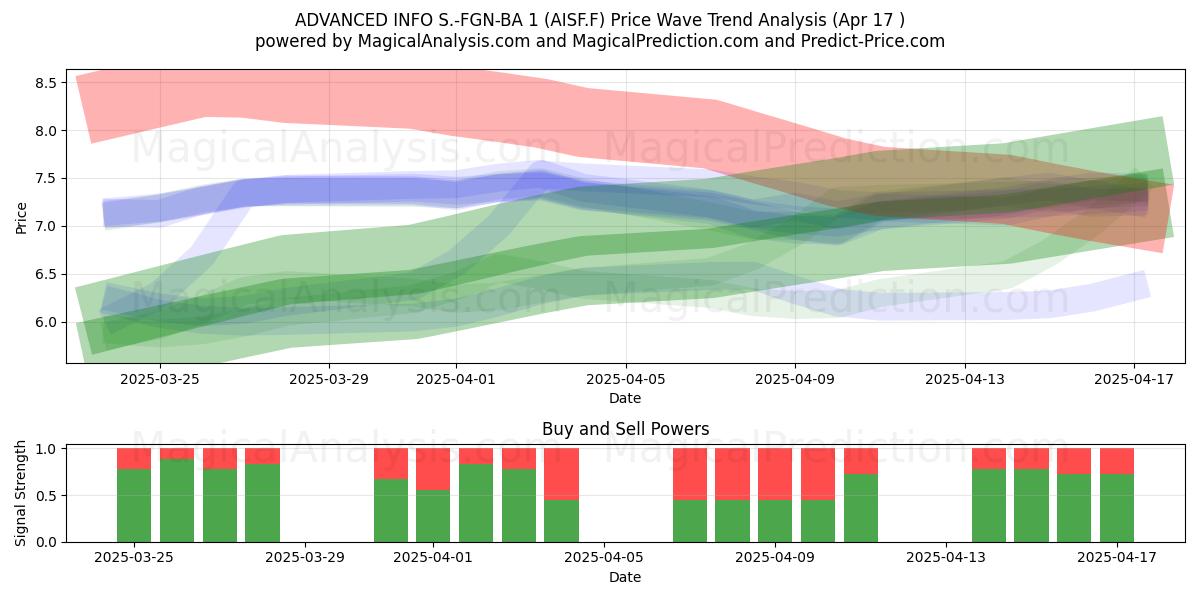Click the 1.0 signal strength tick
This screenshot has width=1200, height=600.
(48, 449)
